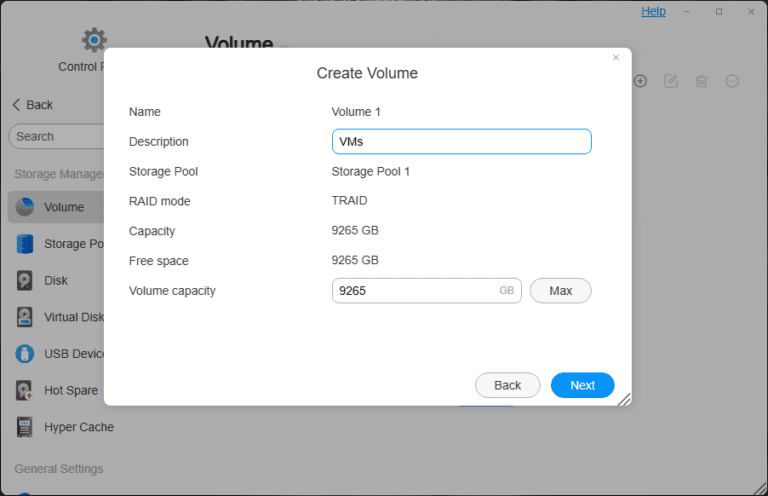Click the Hyper Cache icon
Viewport: 768px width, 496px height.
(25, 427)
